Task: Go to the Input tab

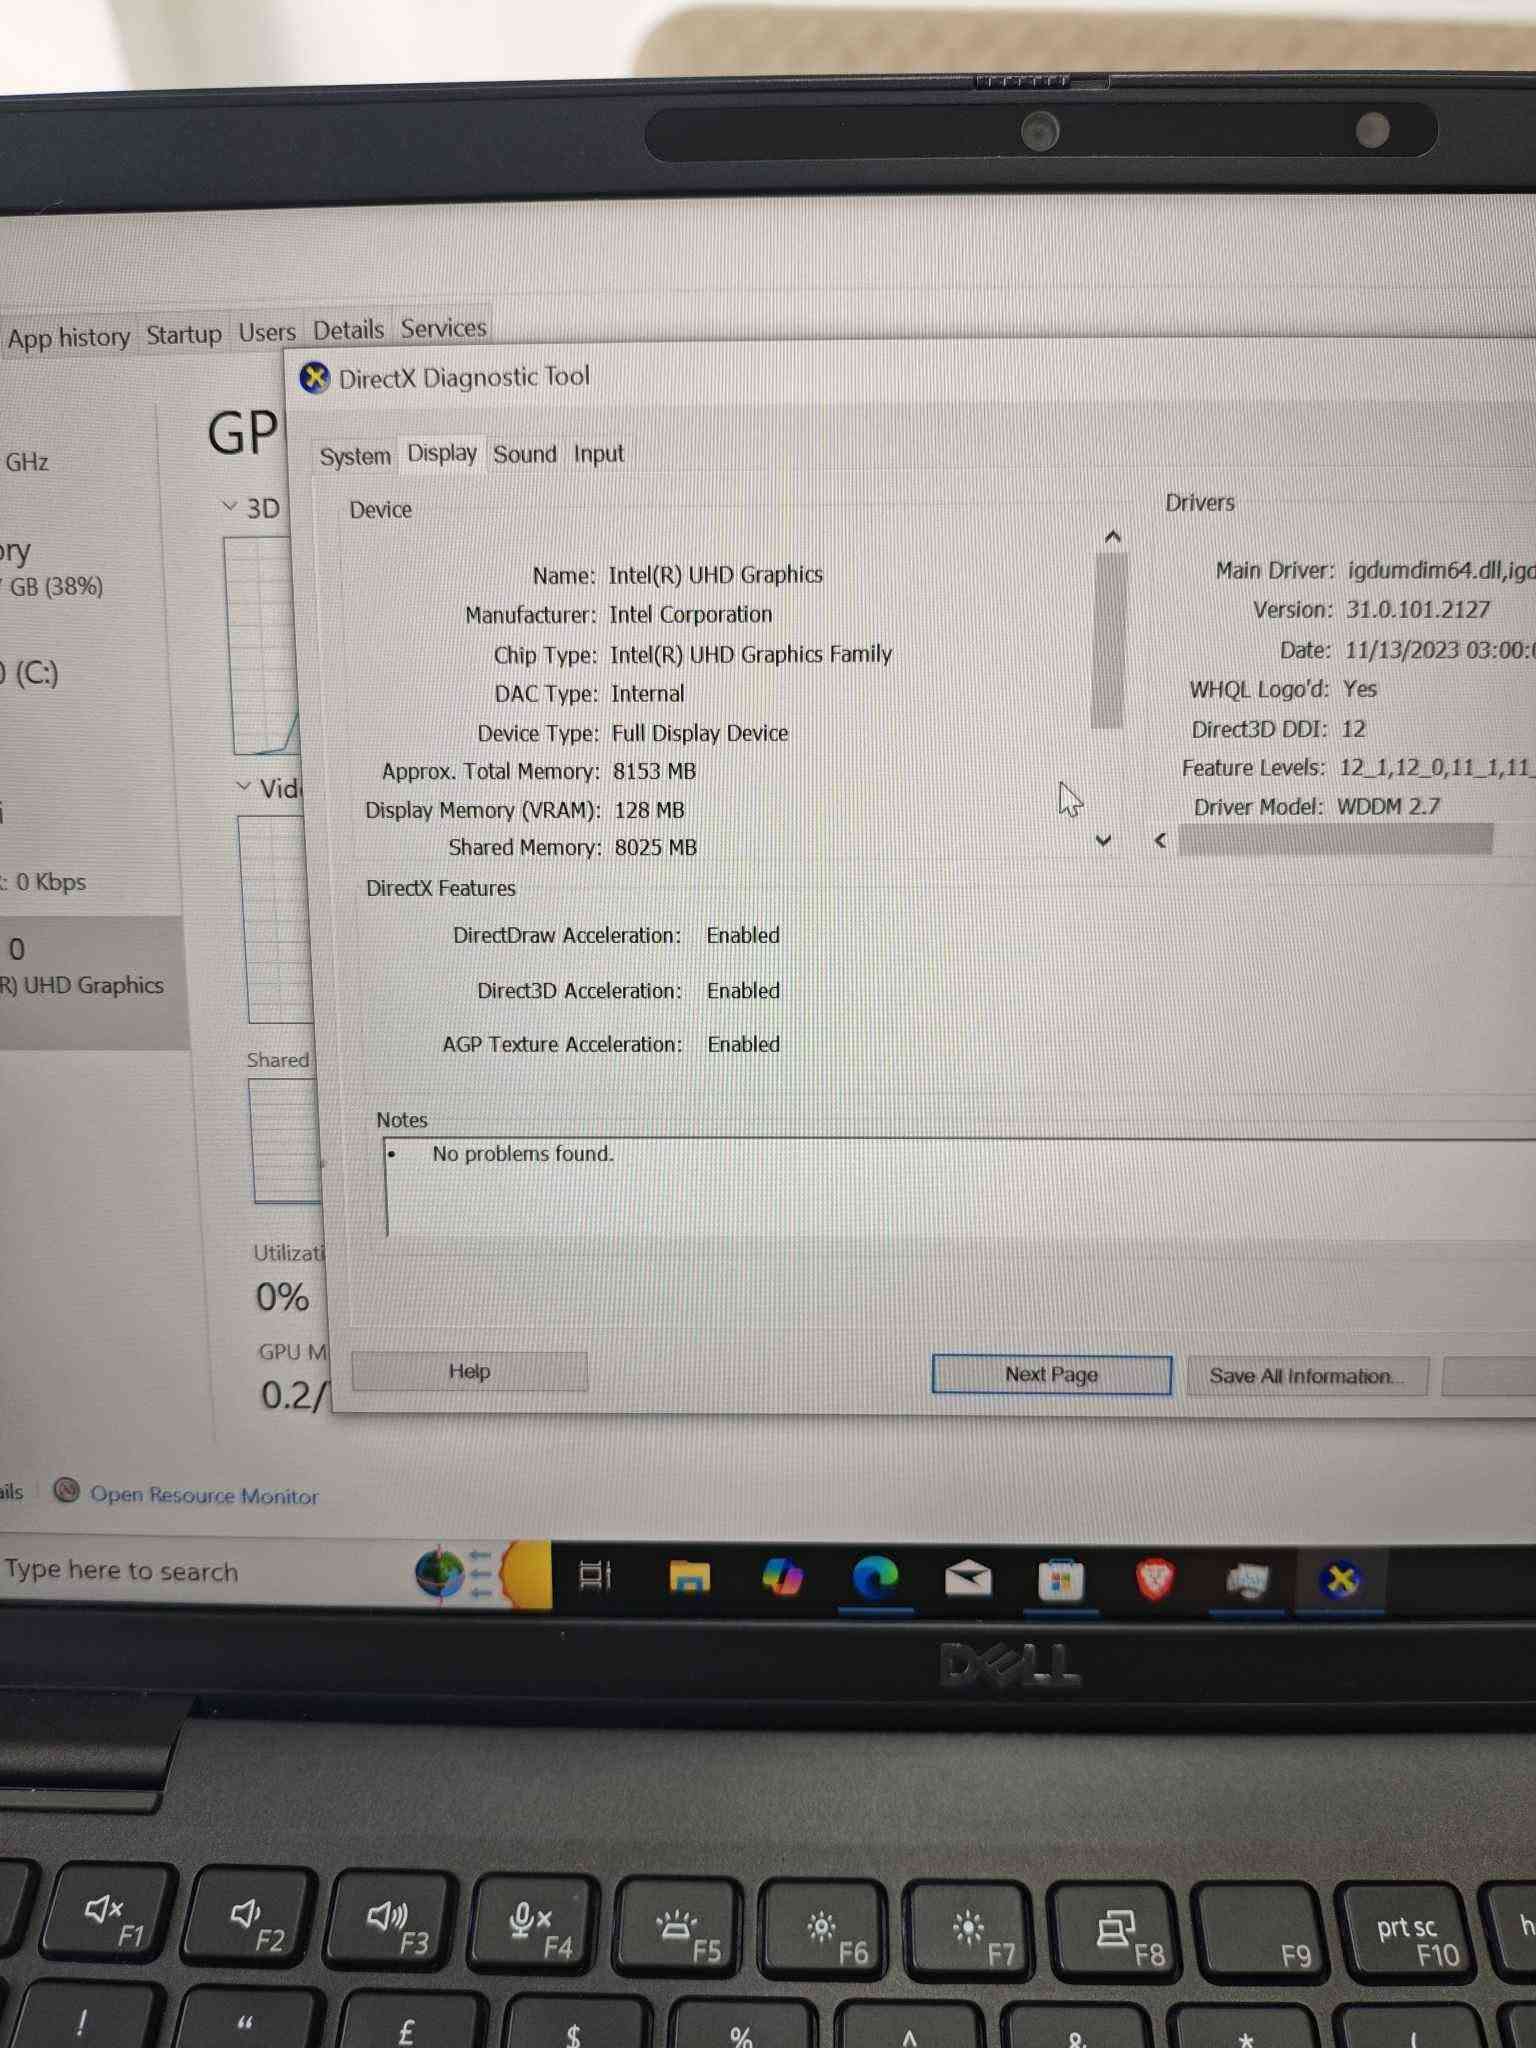Action: pos(598,454)
